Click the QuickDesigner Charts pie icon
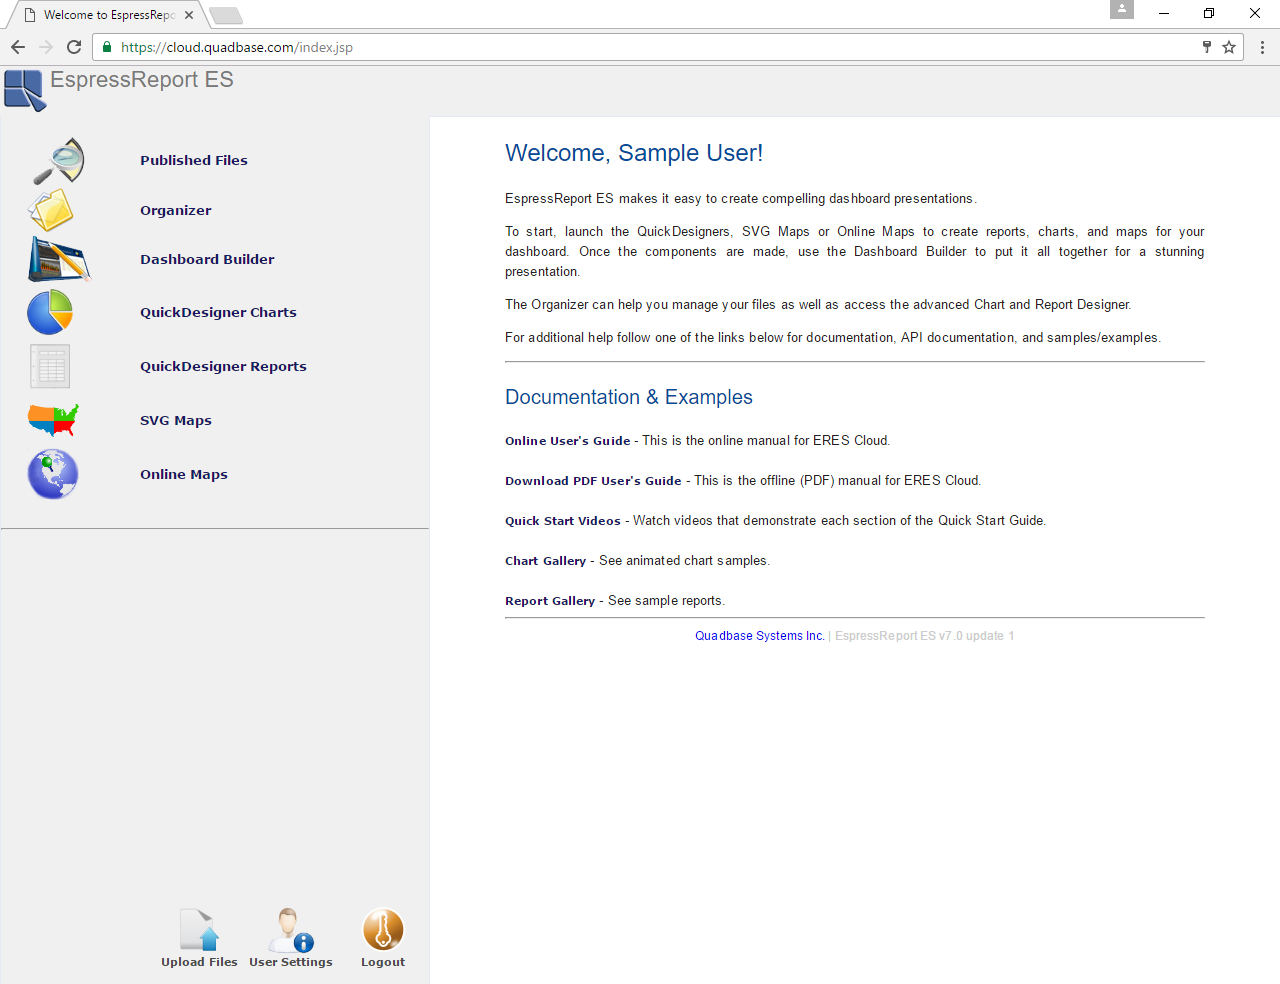 [50, 312]
